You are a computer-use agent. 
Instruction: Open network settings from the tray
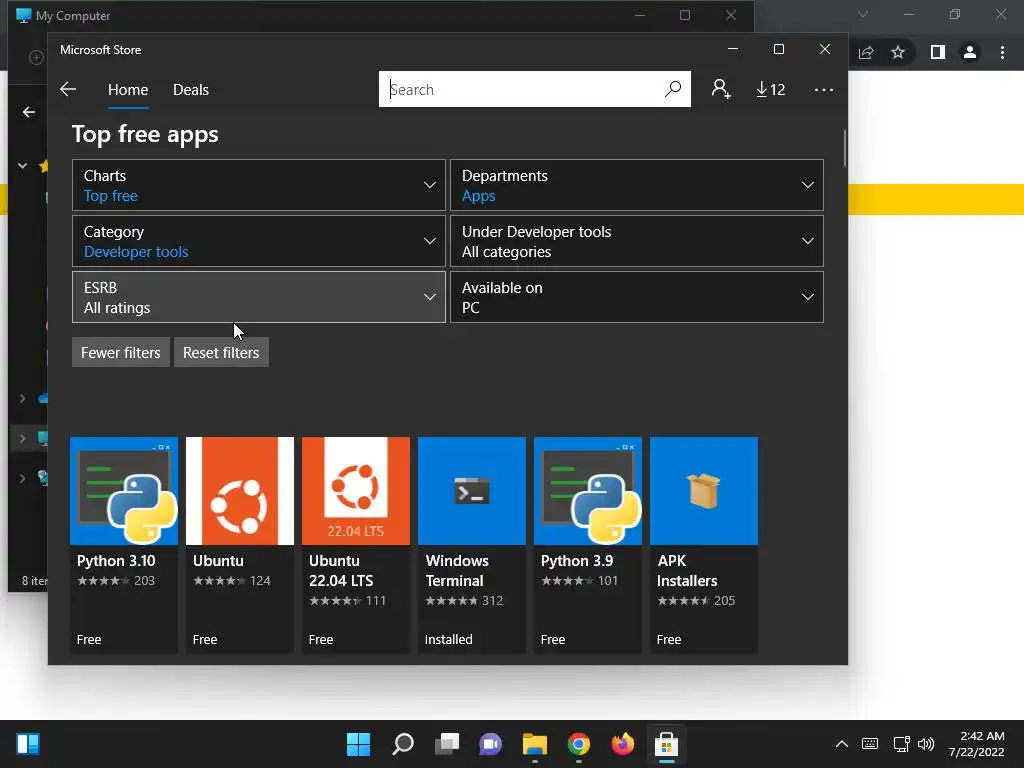(901, 744)
